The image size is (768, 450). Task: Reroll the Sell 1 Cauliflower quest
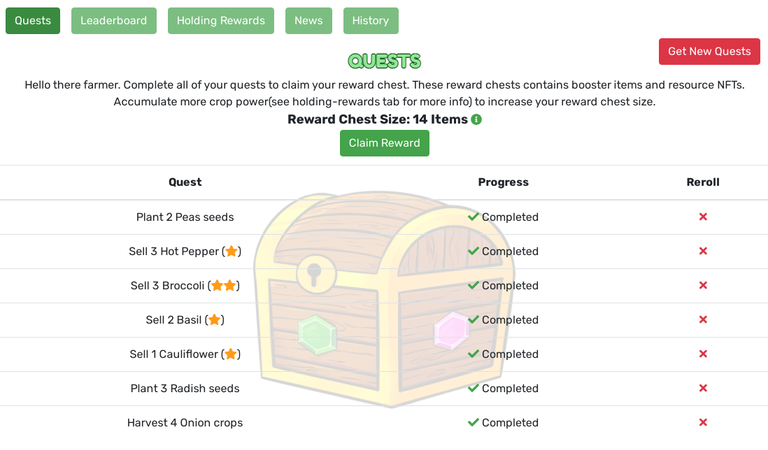(703, 354)
